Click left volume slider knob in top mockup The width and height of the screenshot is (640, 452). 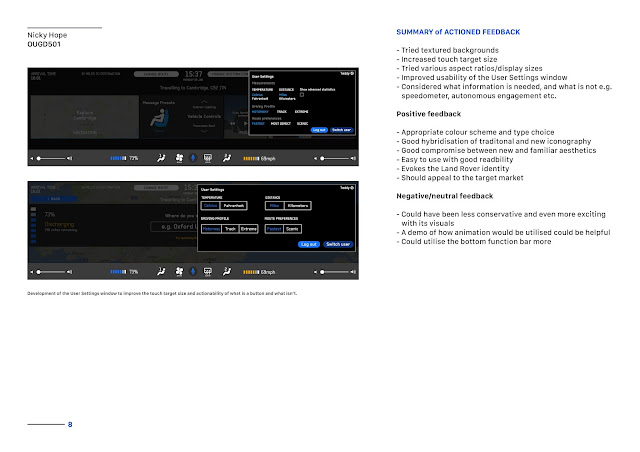tap(39, 158)
